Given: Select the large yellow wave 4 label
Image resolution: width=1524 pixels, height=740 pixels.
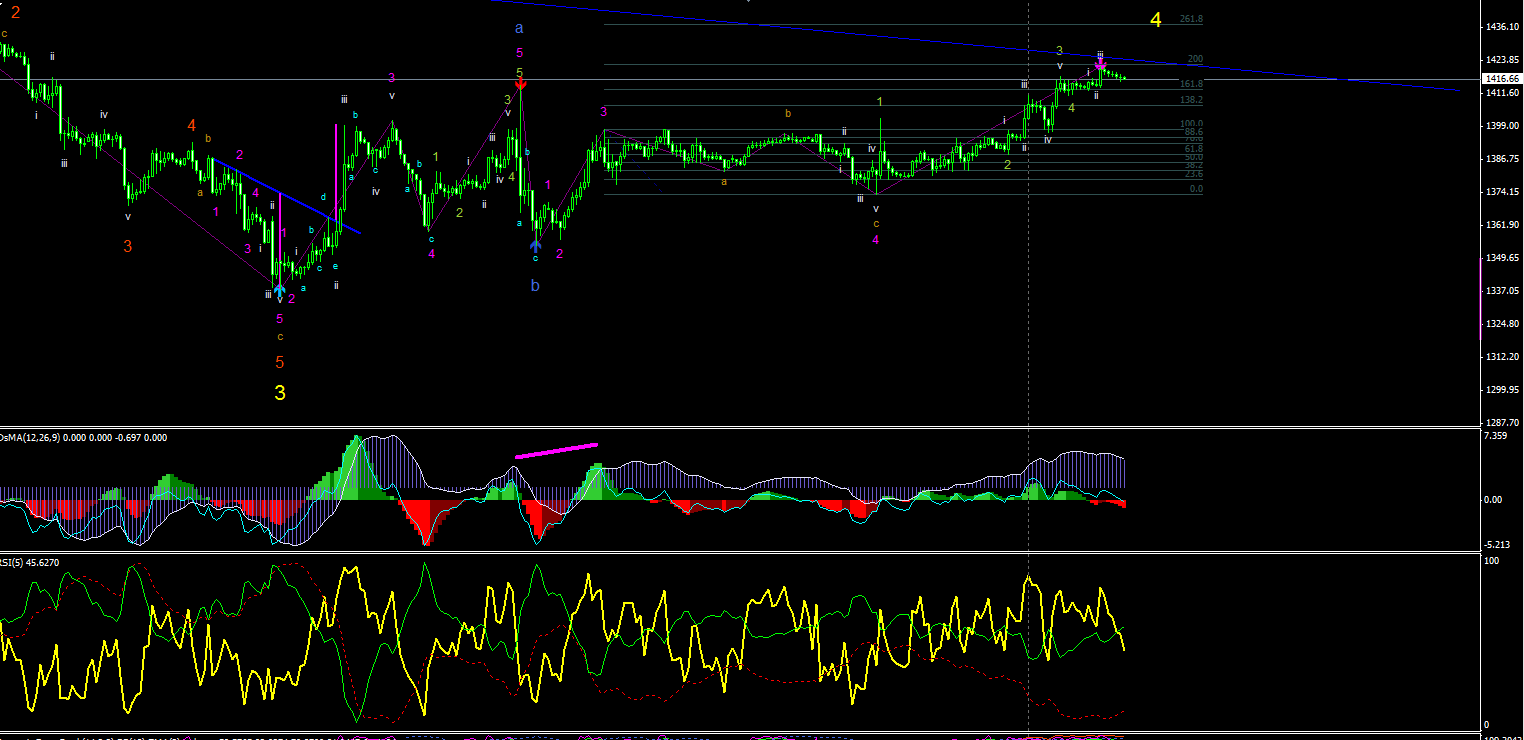Looking at the screenshot, I should point(1156,20).
